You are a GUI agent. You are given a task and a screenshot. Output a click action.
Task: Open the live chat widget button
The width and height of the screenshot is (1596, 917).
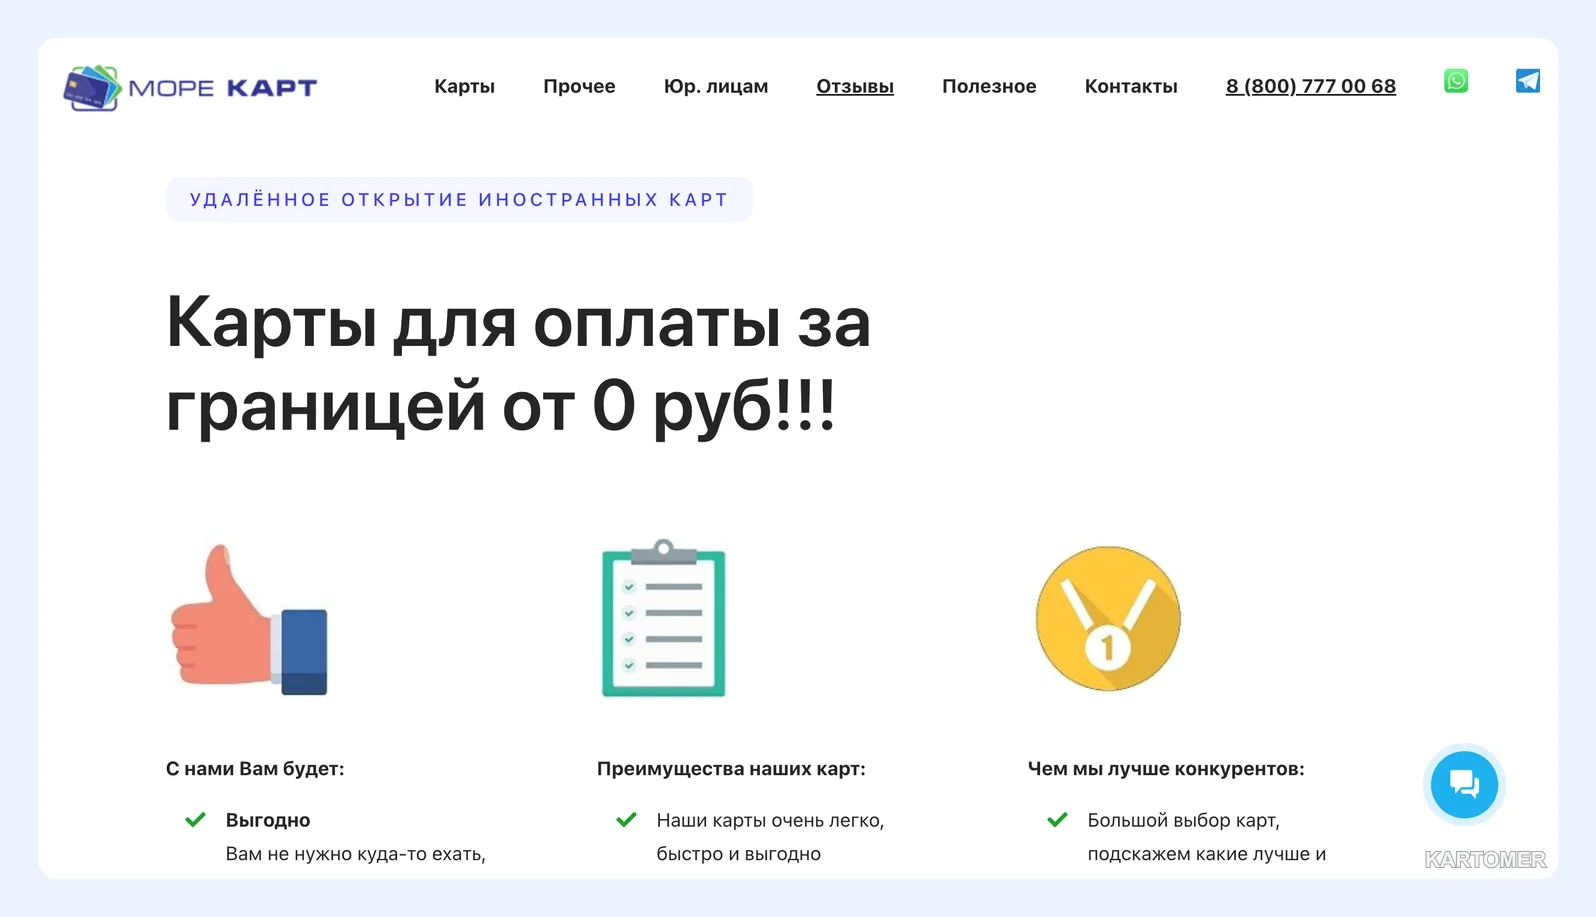click(1464, 784)
